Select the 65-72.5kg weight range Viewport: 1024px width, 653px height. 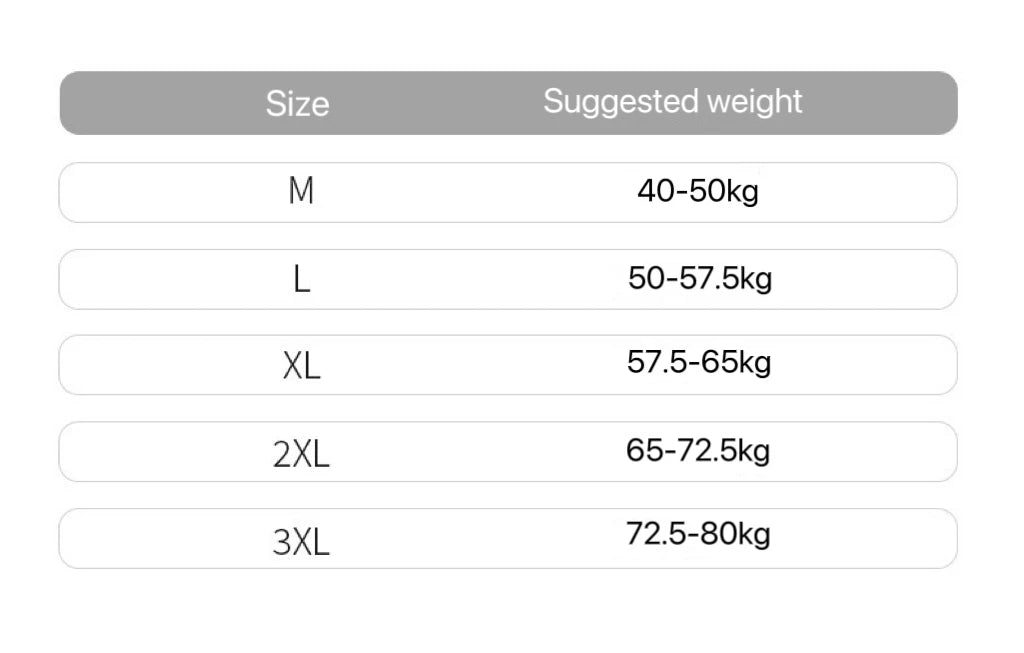coord(698,450)
